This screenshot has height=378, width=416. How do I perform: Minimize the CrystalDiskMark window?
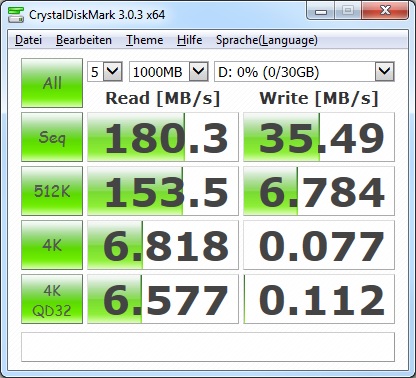pyautogui.click(x=321, y=11)
